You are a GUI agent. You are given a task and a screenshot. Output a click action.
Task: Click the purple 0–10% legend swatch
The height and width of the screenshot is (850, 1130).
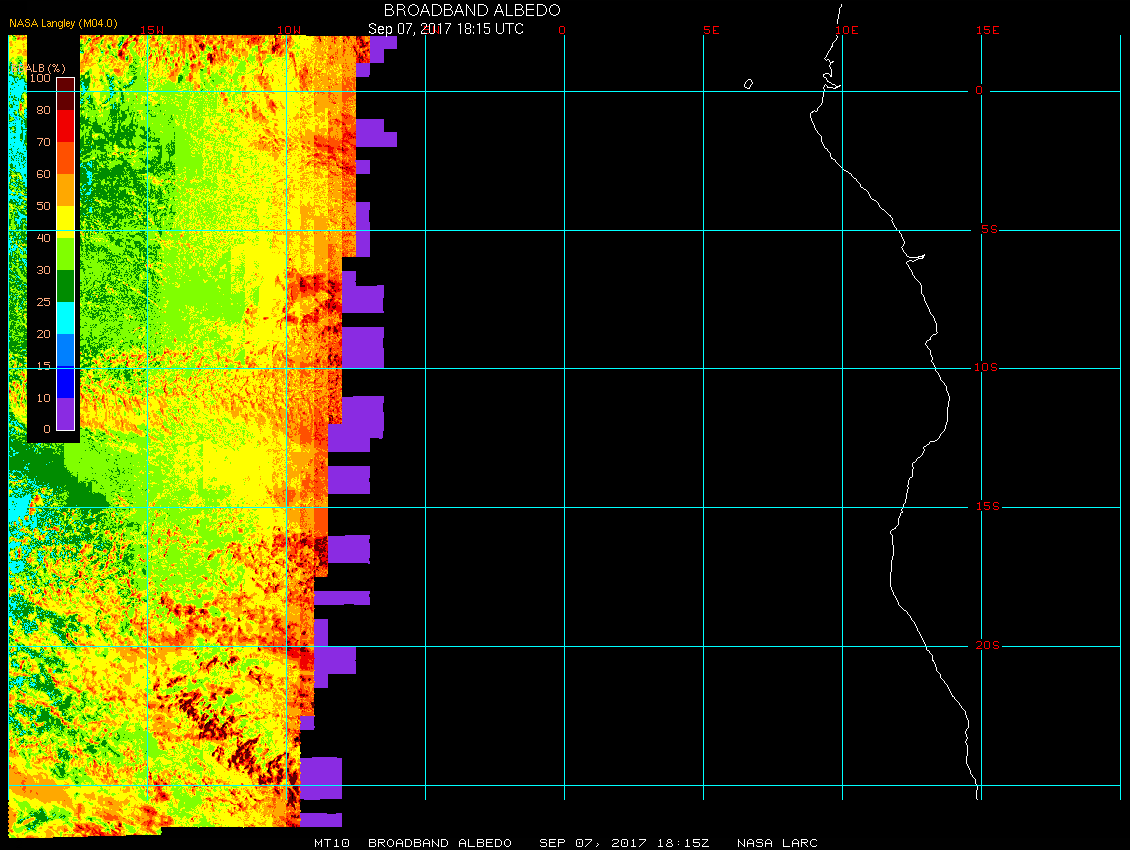(x=65, y=414)
